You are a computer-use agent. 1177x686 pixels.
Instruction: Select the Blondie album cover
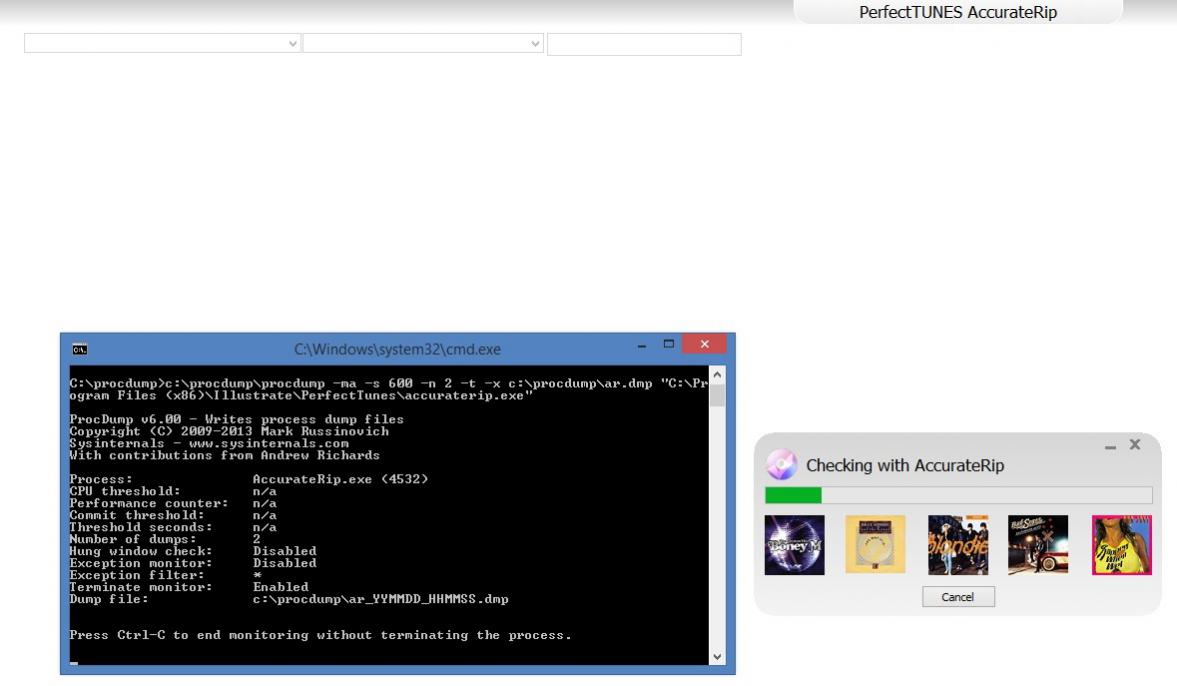click(957, 545)
